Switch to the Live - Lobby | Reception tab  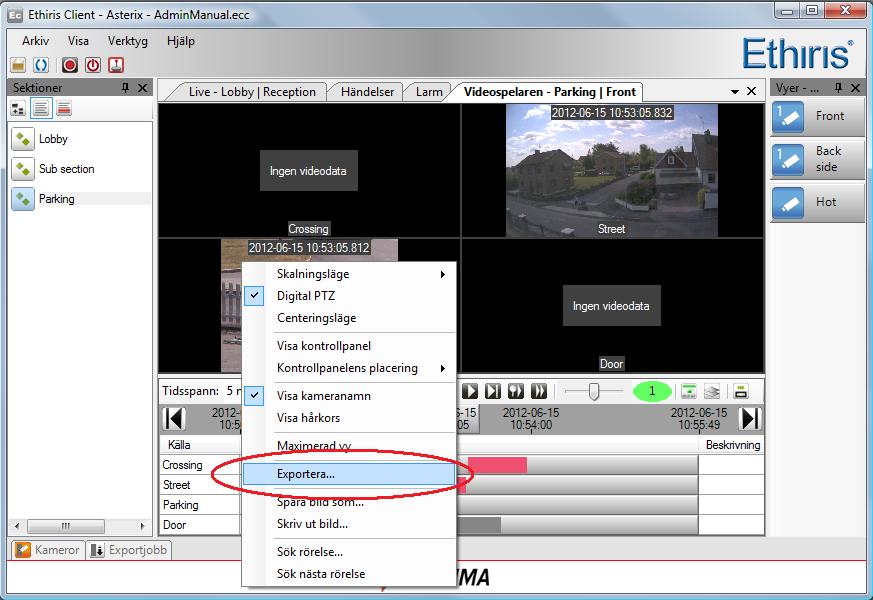tap(252, 92)
